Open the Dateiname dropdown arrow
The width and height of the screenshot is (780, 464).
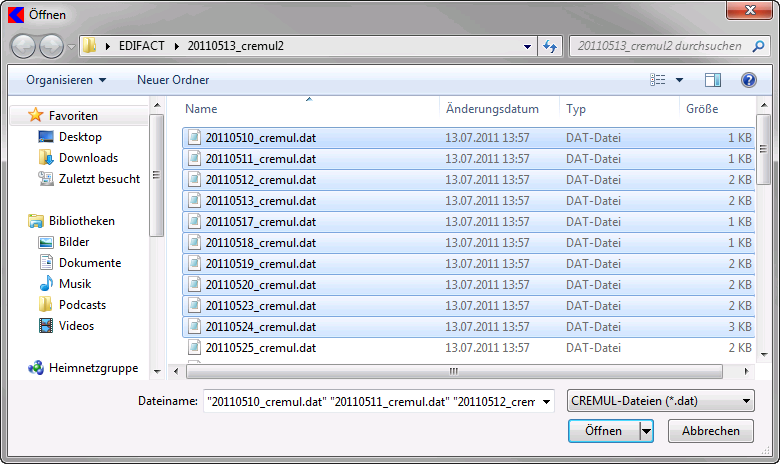pyautogui.click(x=546, y=402)
